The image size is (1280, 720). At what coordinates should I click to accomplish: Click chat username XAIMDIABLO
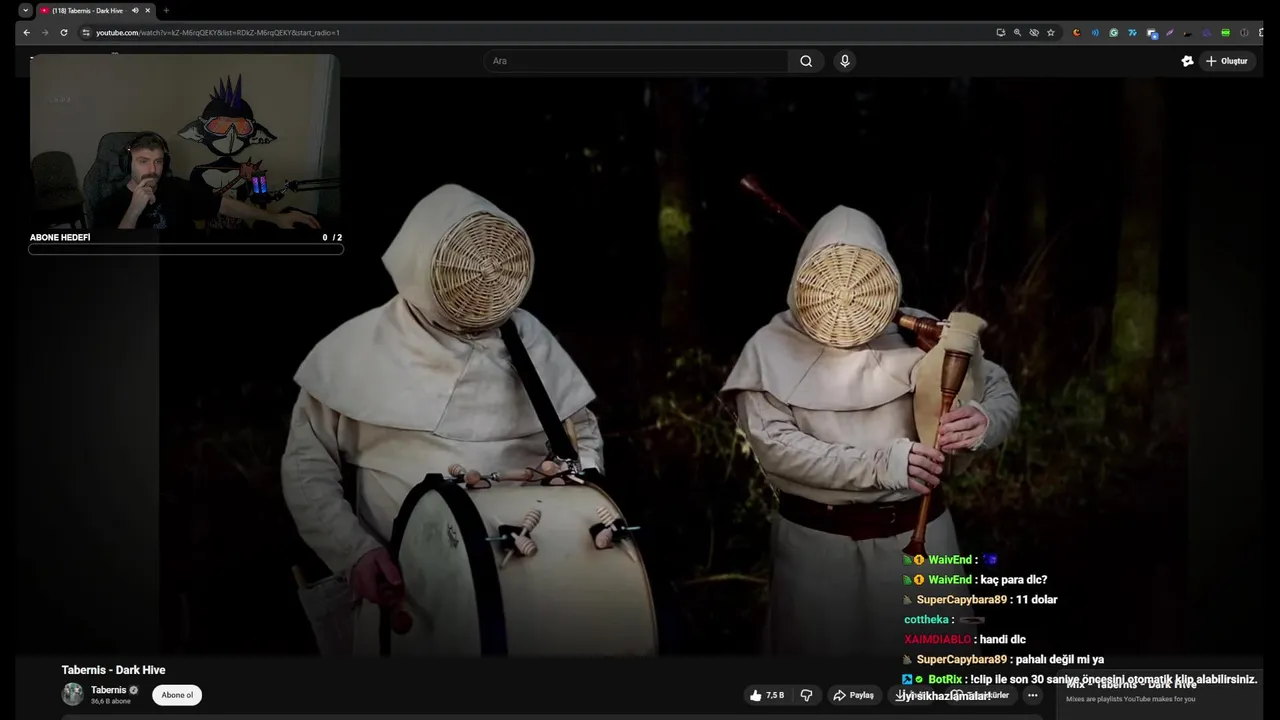[x=937, y=640]
